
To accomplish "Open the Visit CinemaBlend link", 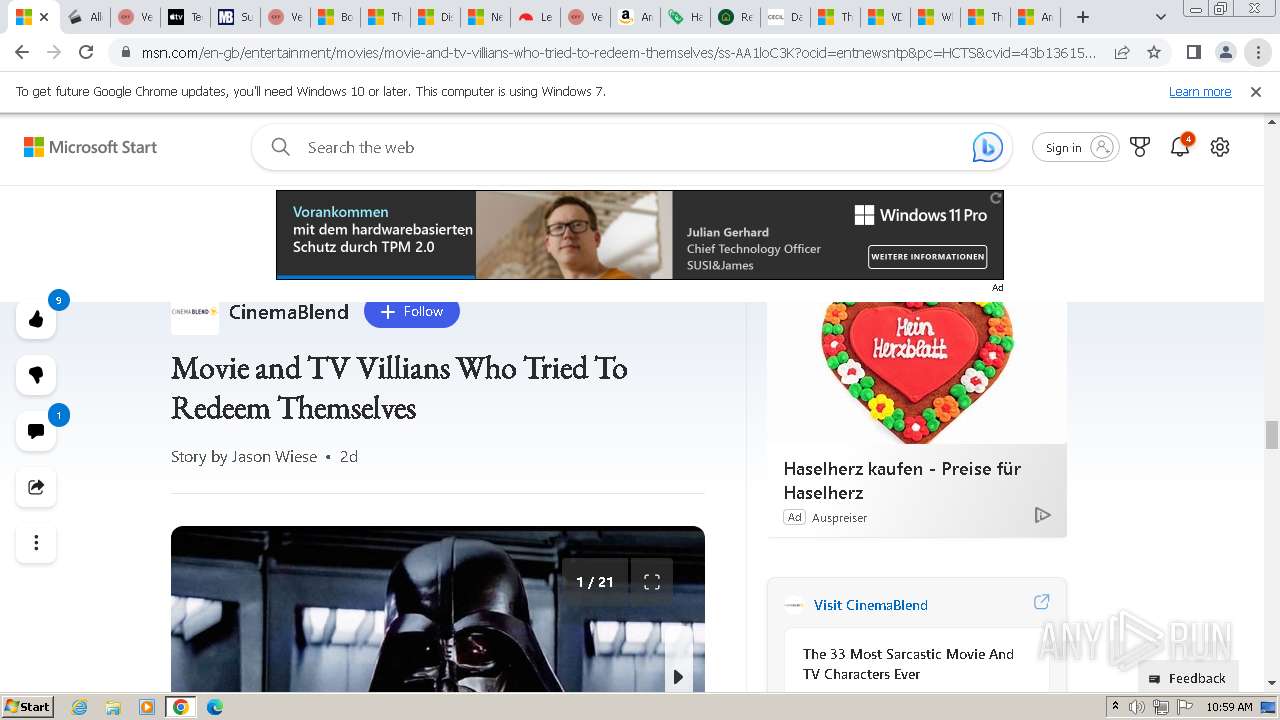I will (870, 605).
